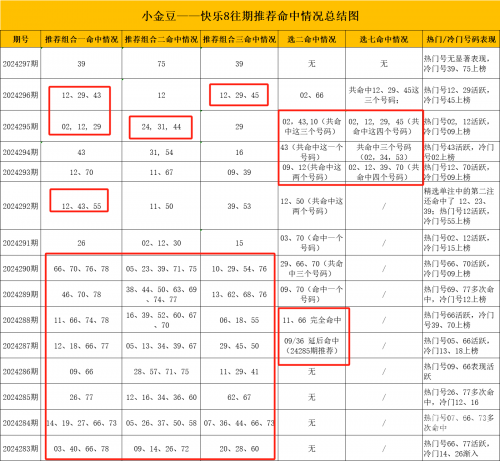The height and width of the screenshot is (461, 500).
Task: Select cell 02、12、30 in 2024291期 row
Action: 161,243
